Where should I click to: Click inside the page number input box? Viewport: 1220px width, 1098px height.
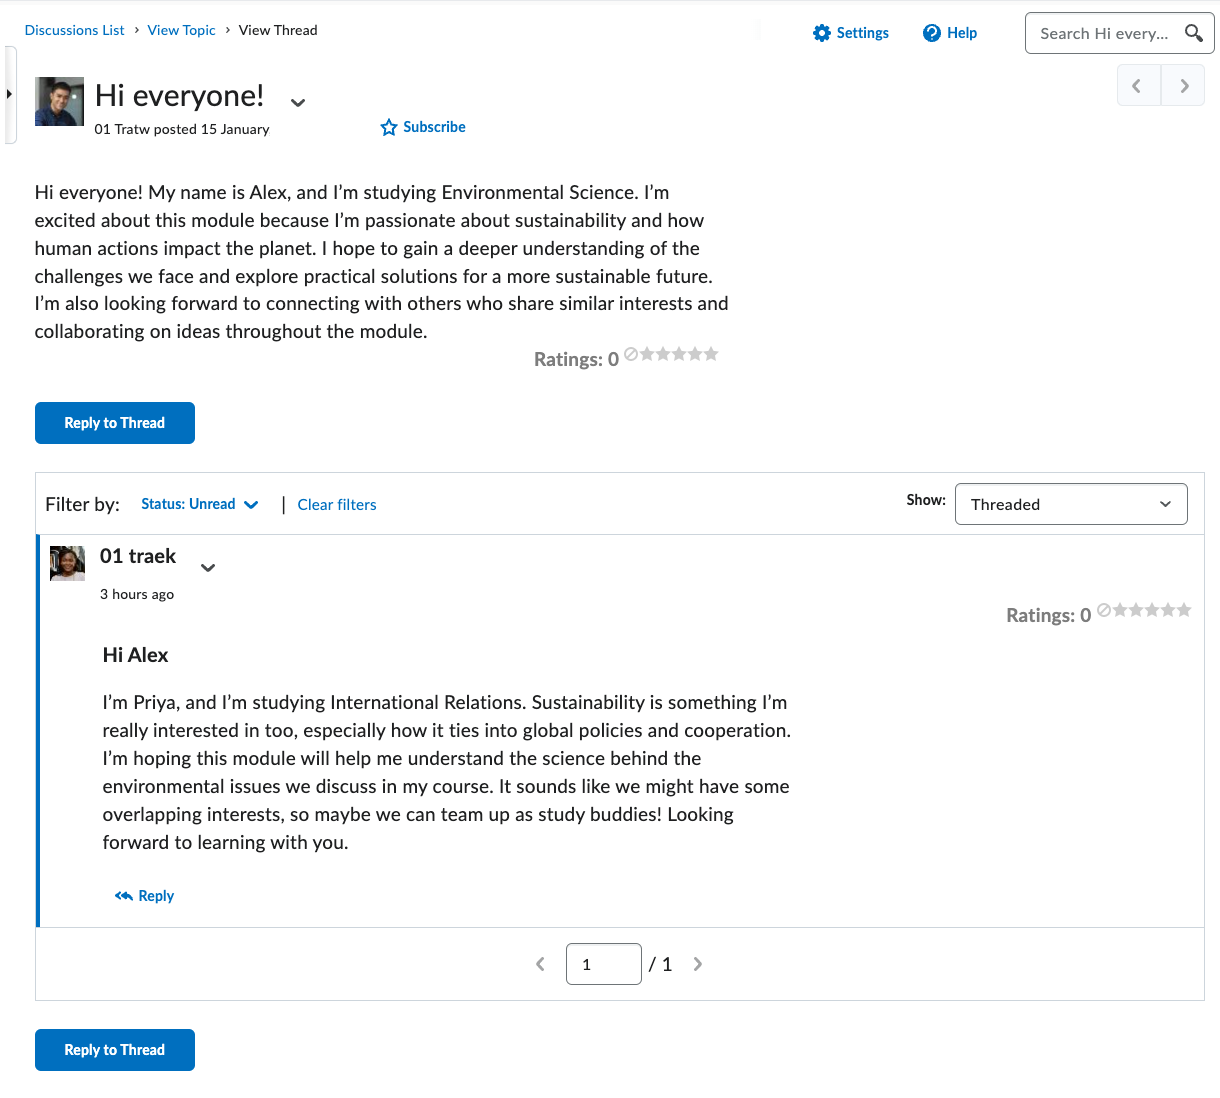[x=604, y=963]
